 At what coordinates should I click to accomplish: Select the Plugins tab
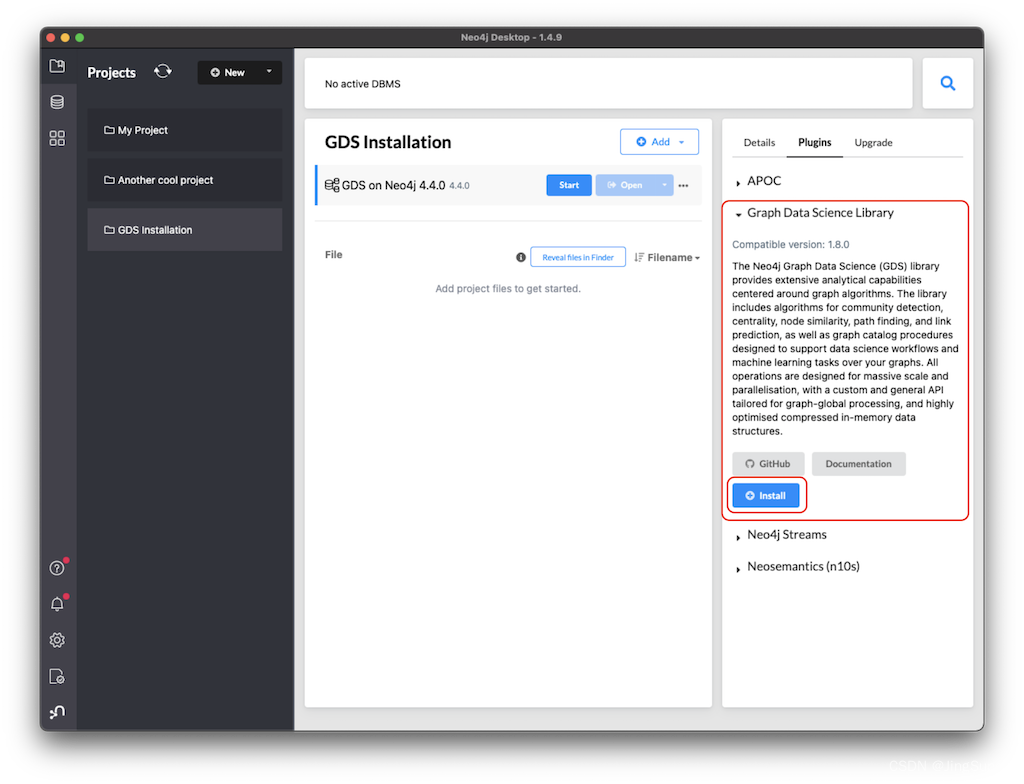coord(814,142)
